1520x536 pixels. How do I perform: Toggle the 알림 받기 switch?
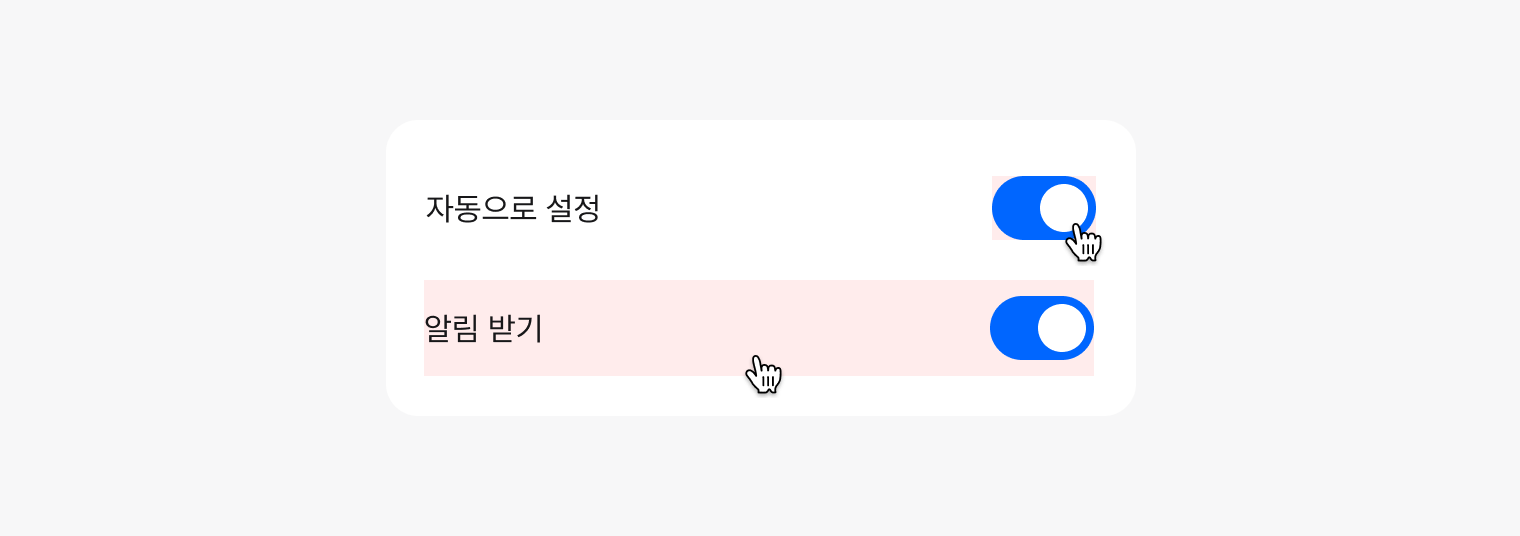1041,328
